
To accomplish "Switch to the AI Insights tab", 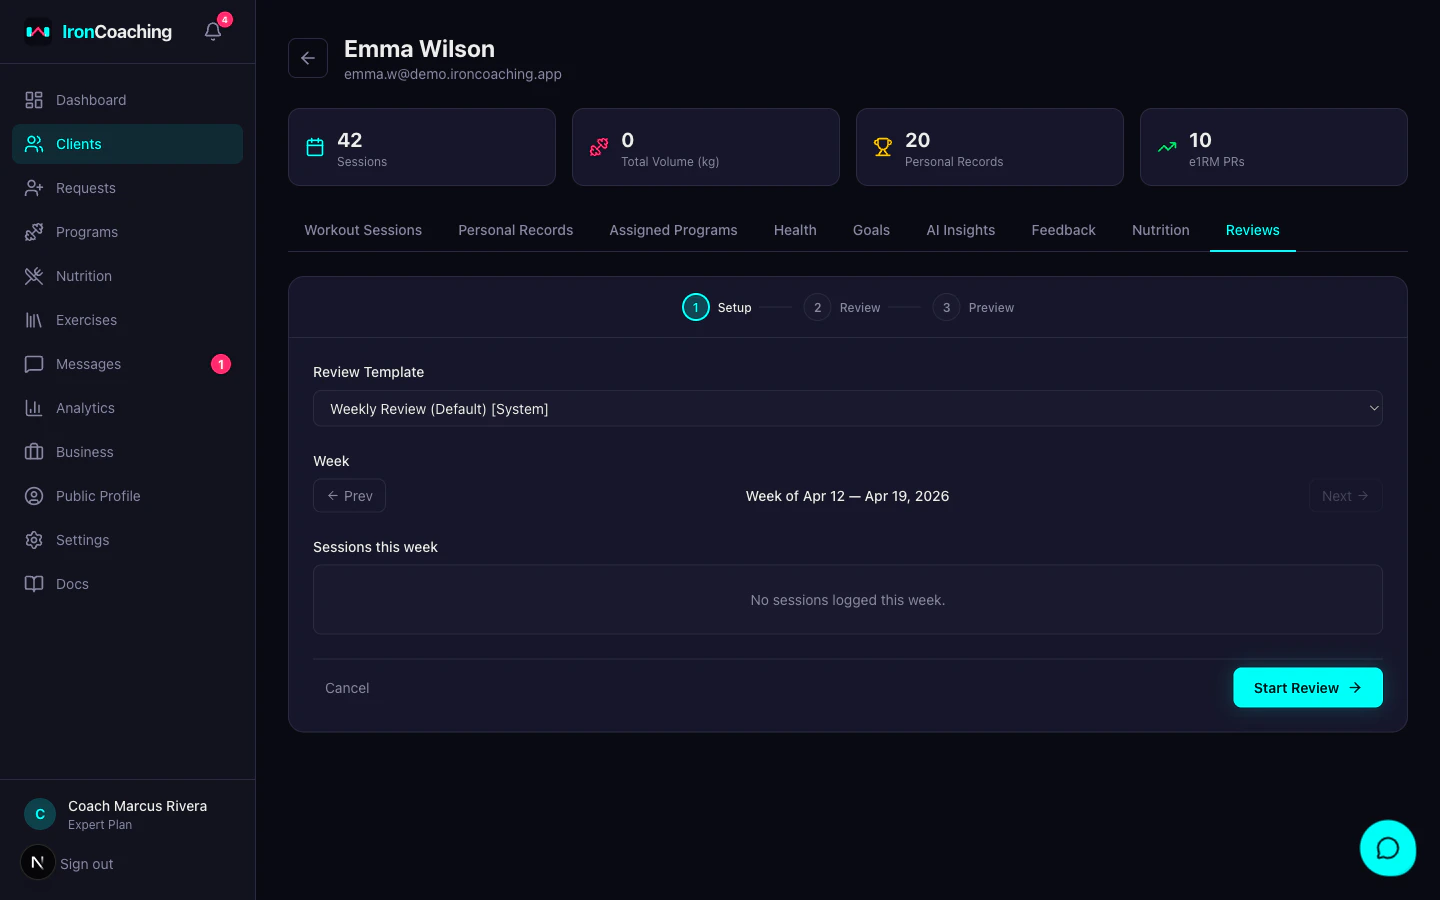I will (960, 230).
